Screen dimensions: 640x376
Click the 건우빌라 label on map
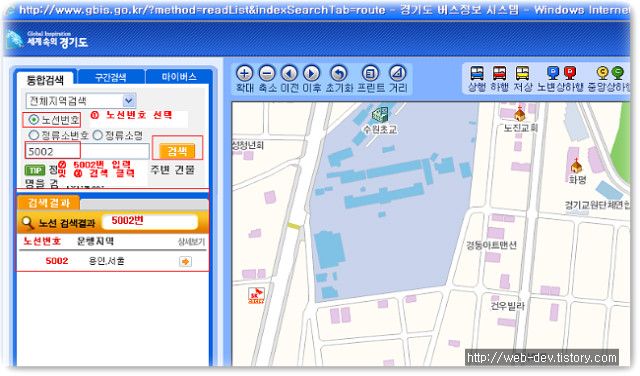point(507,305)
